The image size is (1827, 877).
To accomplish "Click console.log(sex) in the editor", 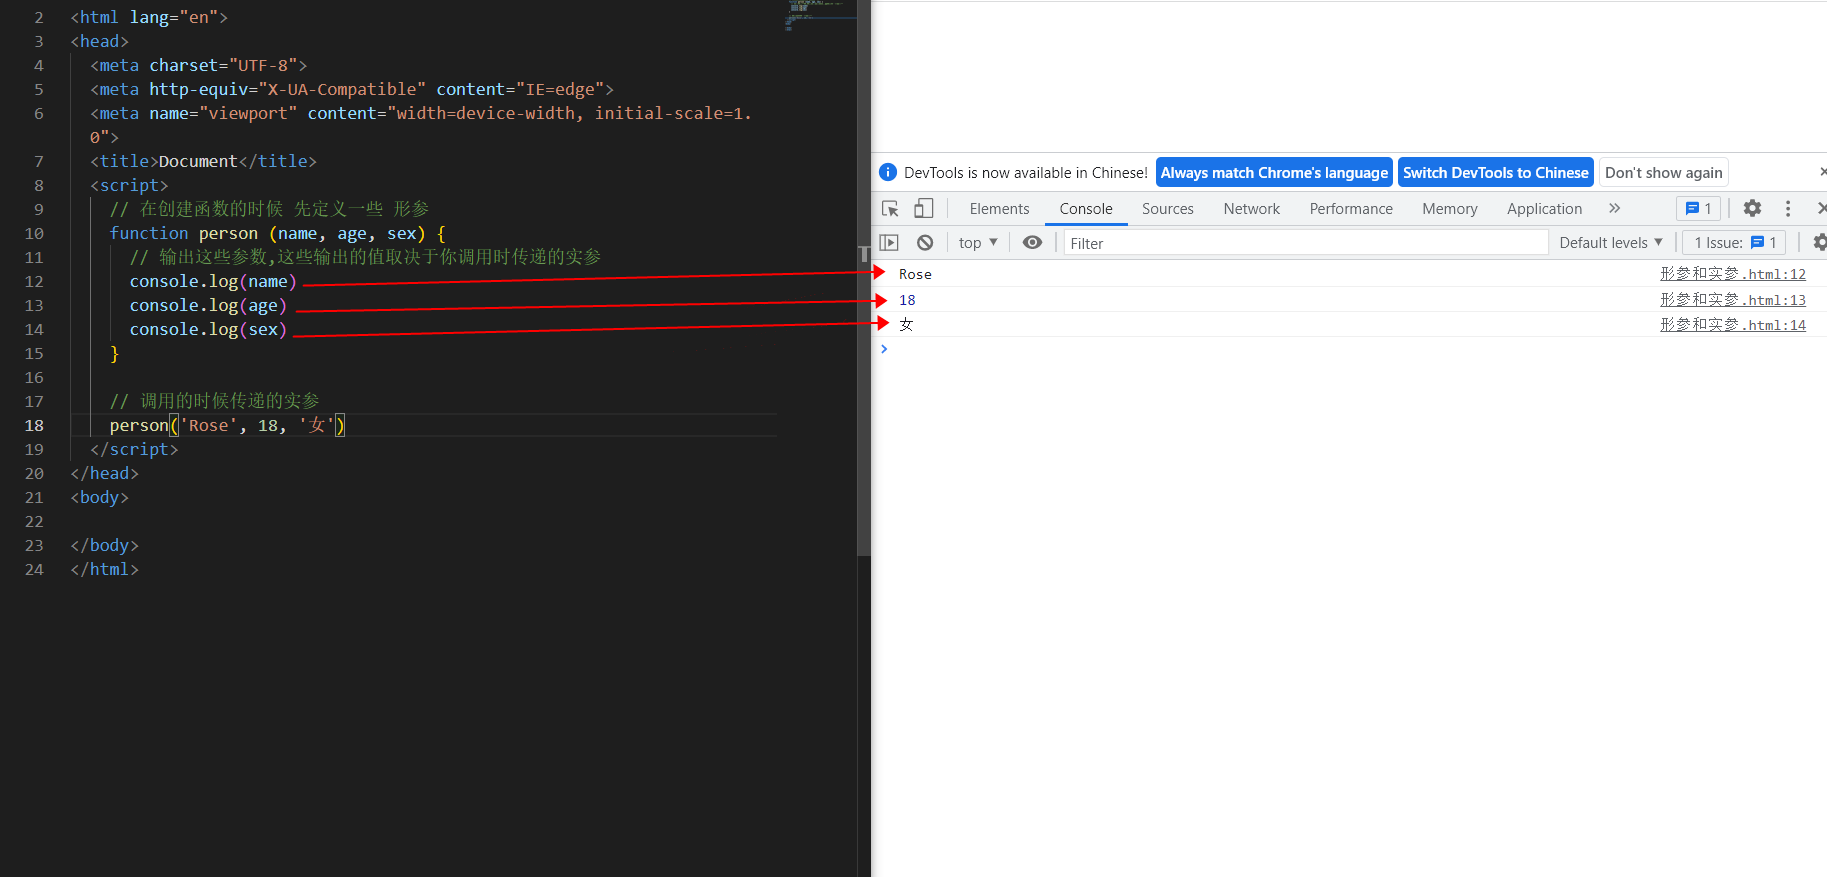I will tap(208, 329).
